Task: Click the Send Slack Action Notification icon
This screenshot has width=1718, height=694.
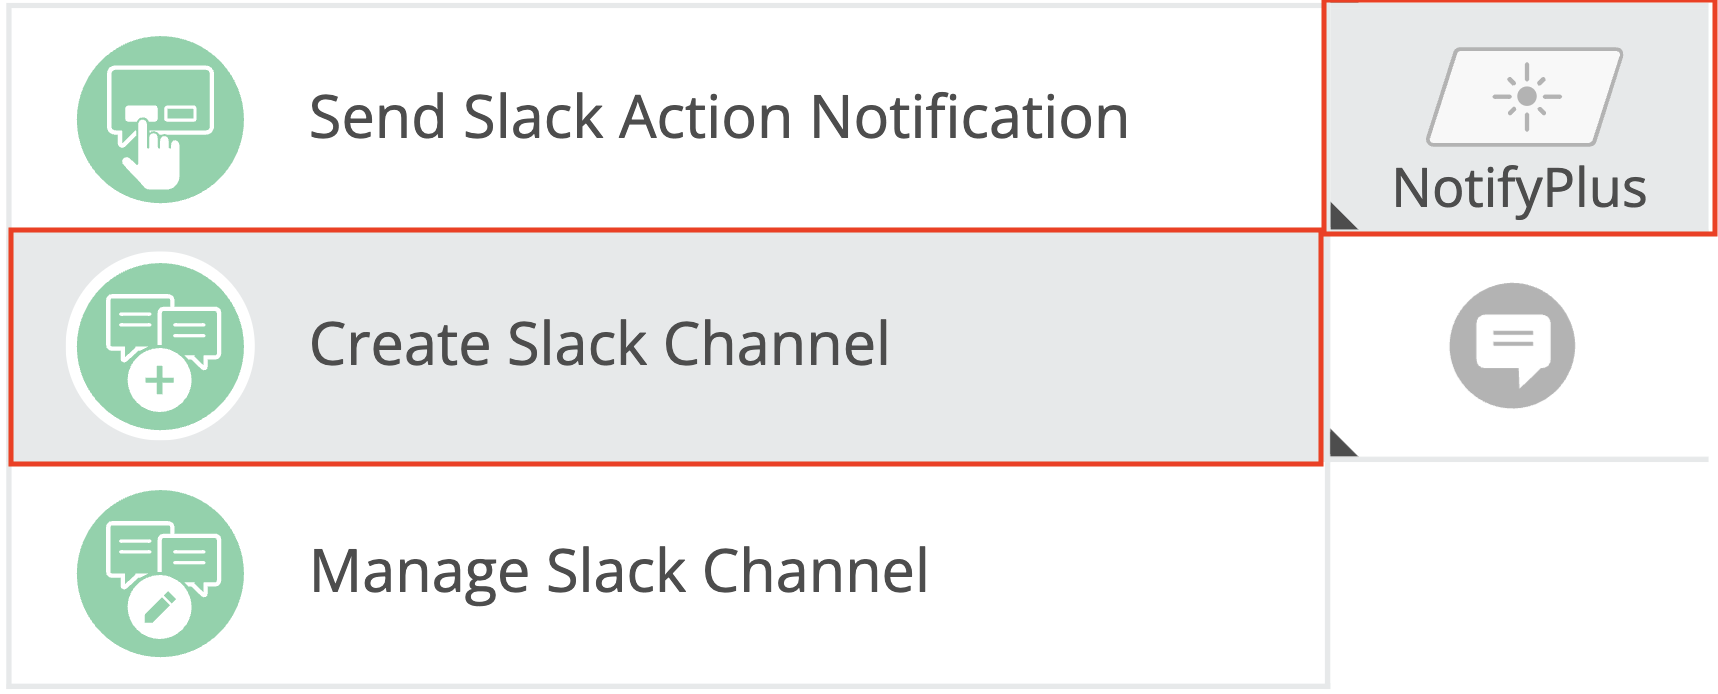Action: tap(160, 119)
